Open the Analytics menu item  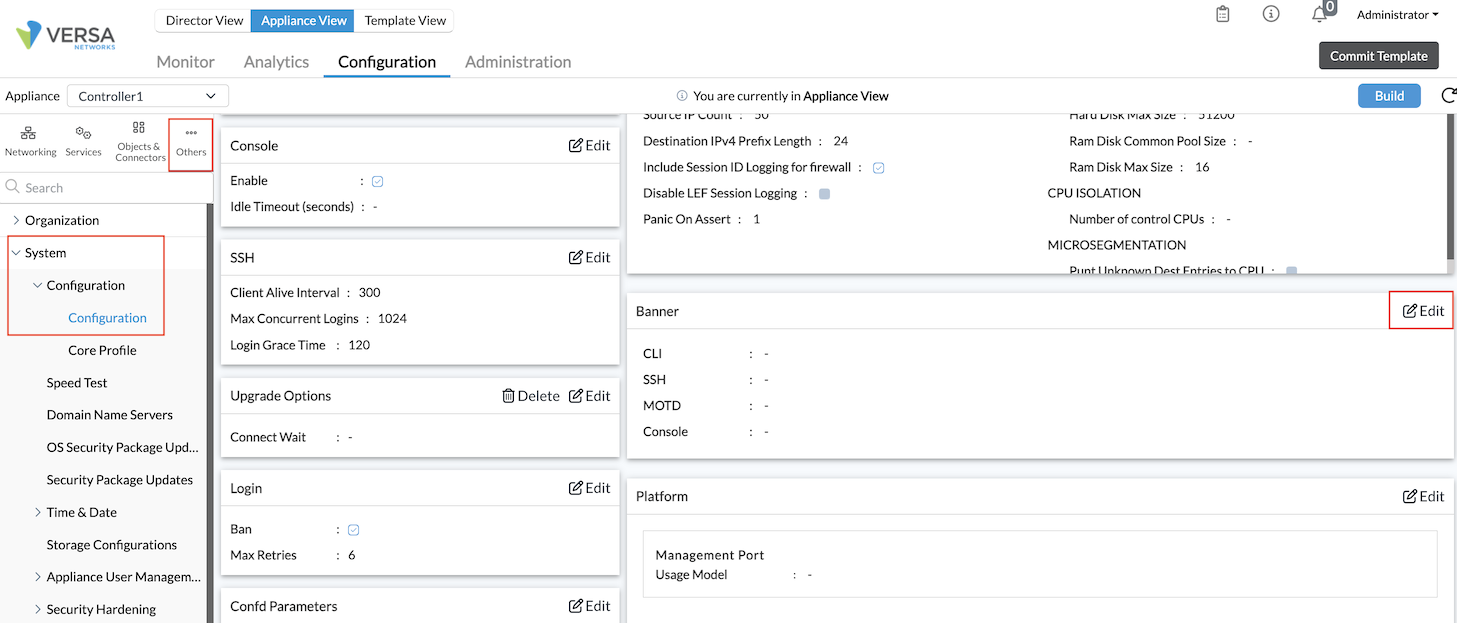coord(276,61)
